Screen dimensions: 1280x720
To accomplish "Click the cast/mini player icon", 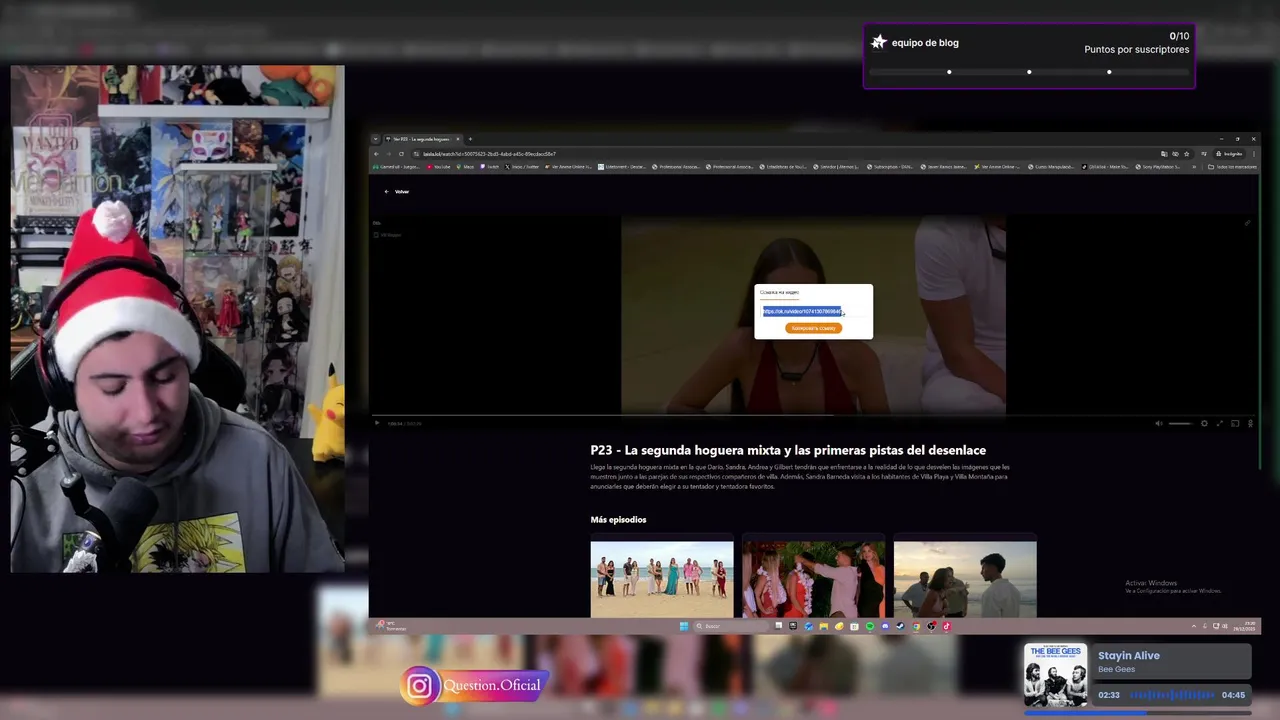I will tap(1235, 423).
